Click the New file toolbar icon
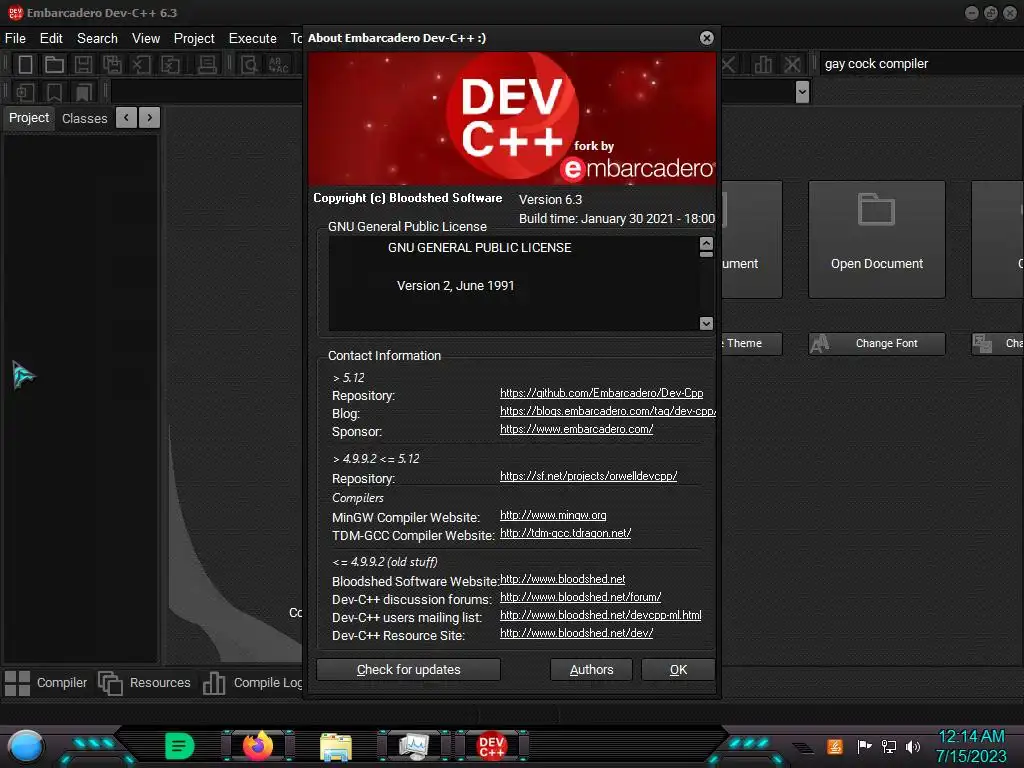 (x=25, y=65)
